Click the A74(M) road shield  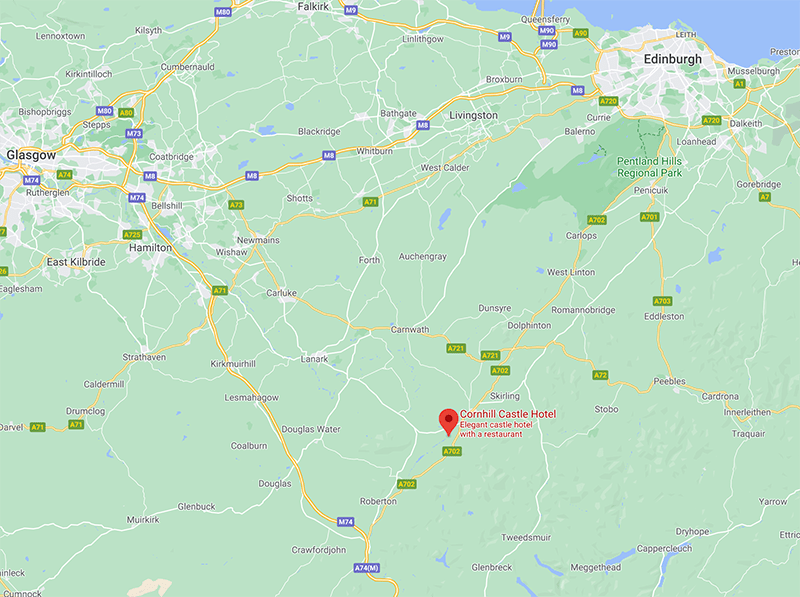(x=367, y=567)
